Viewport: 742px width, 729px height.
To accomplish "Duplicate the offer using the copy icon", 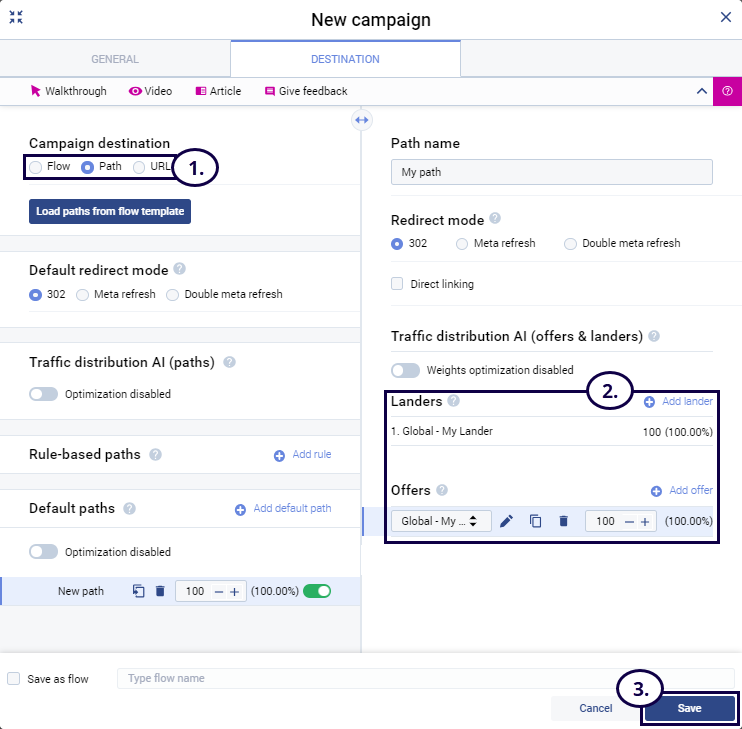I will (535, 521).
